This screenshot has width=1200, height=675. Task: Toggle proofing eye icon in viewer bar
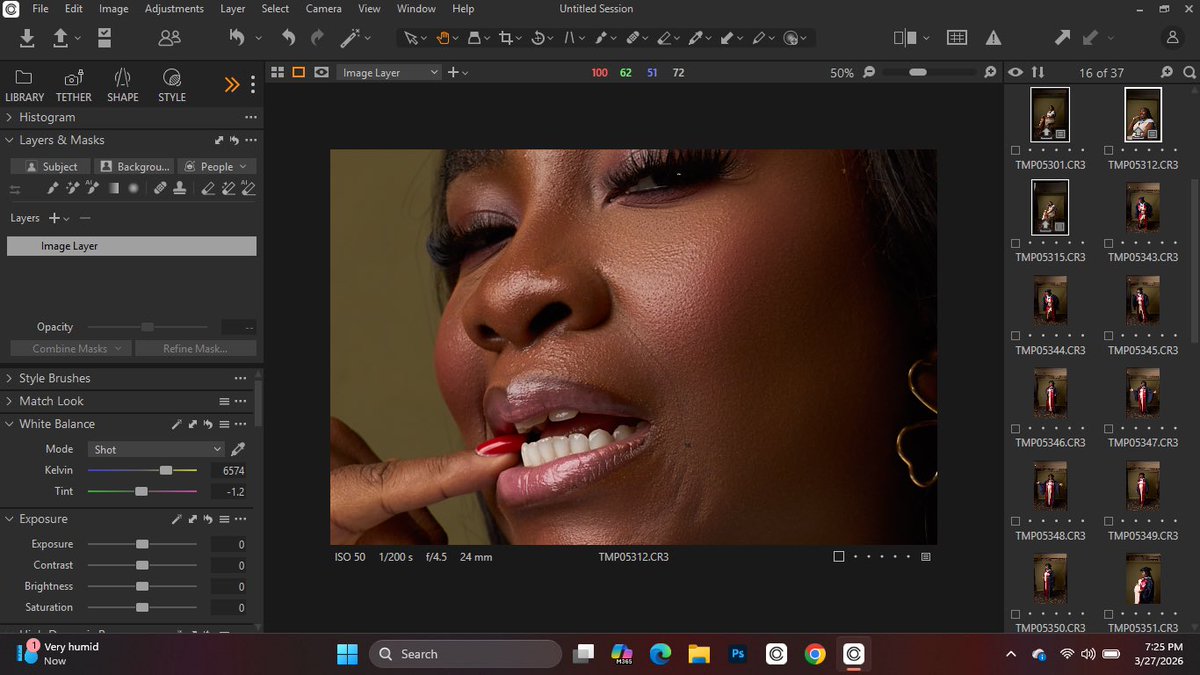point(322,73)
